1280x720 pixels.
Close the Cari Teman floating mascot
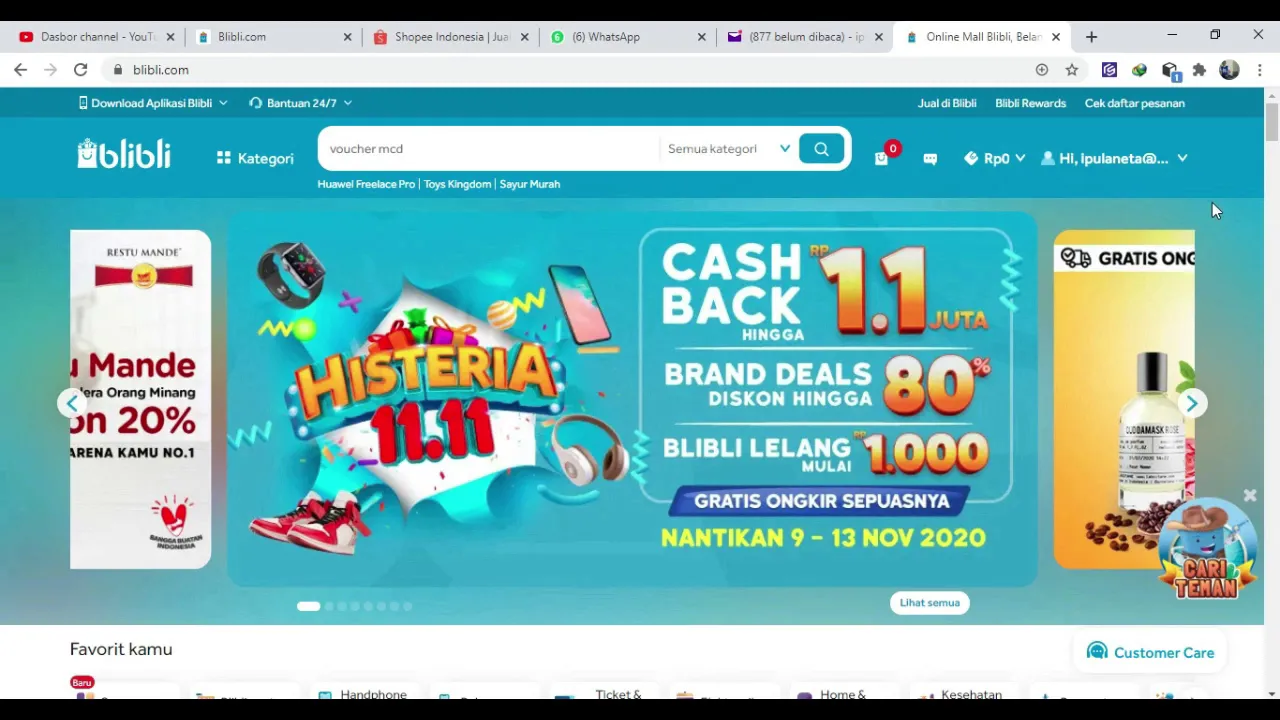click(1249, 496)
